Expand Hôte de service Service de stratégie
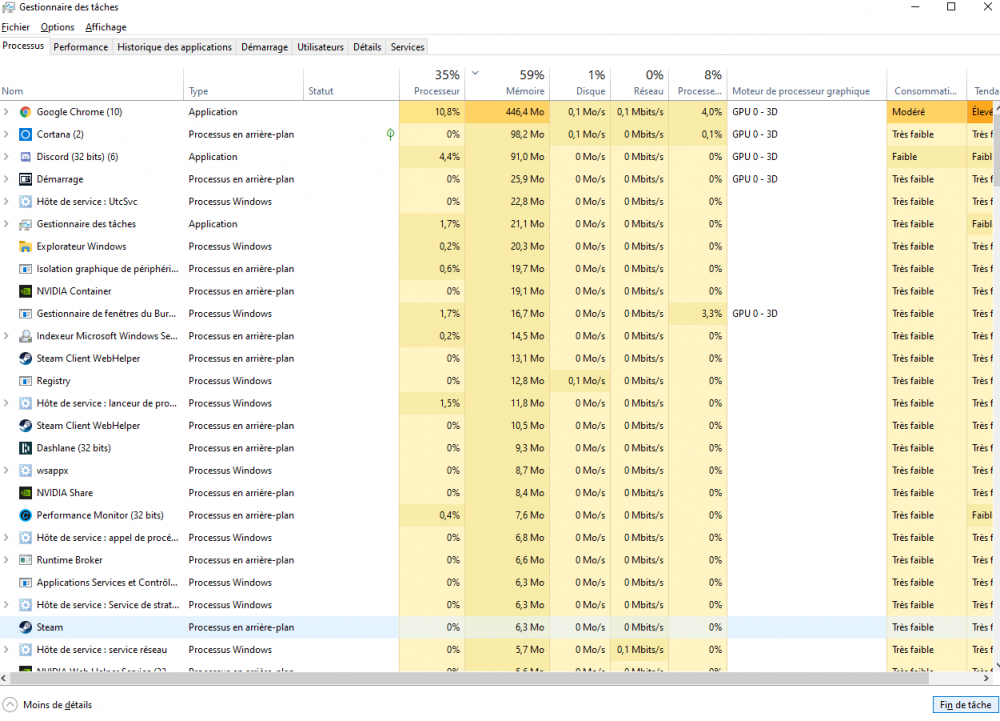This screenshot has height=721, width=1000. (6, 605)
